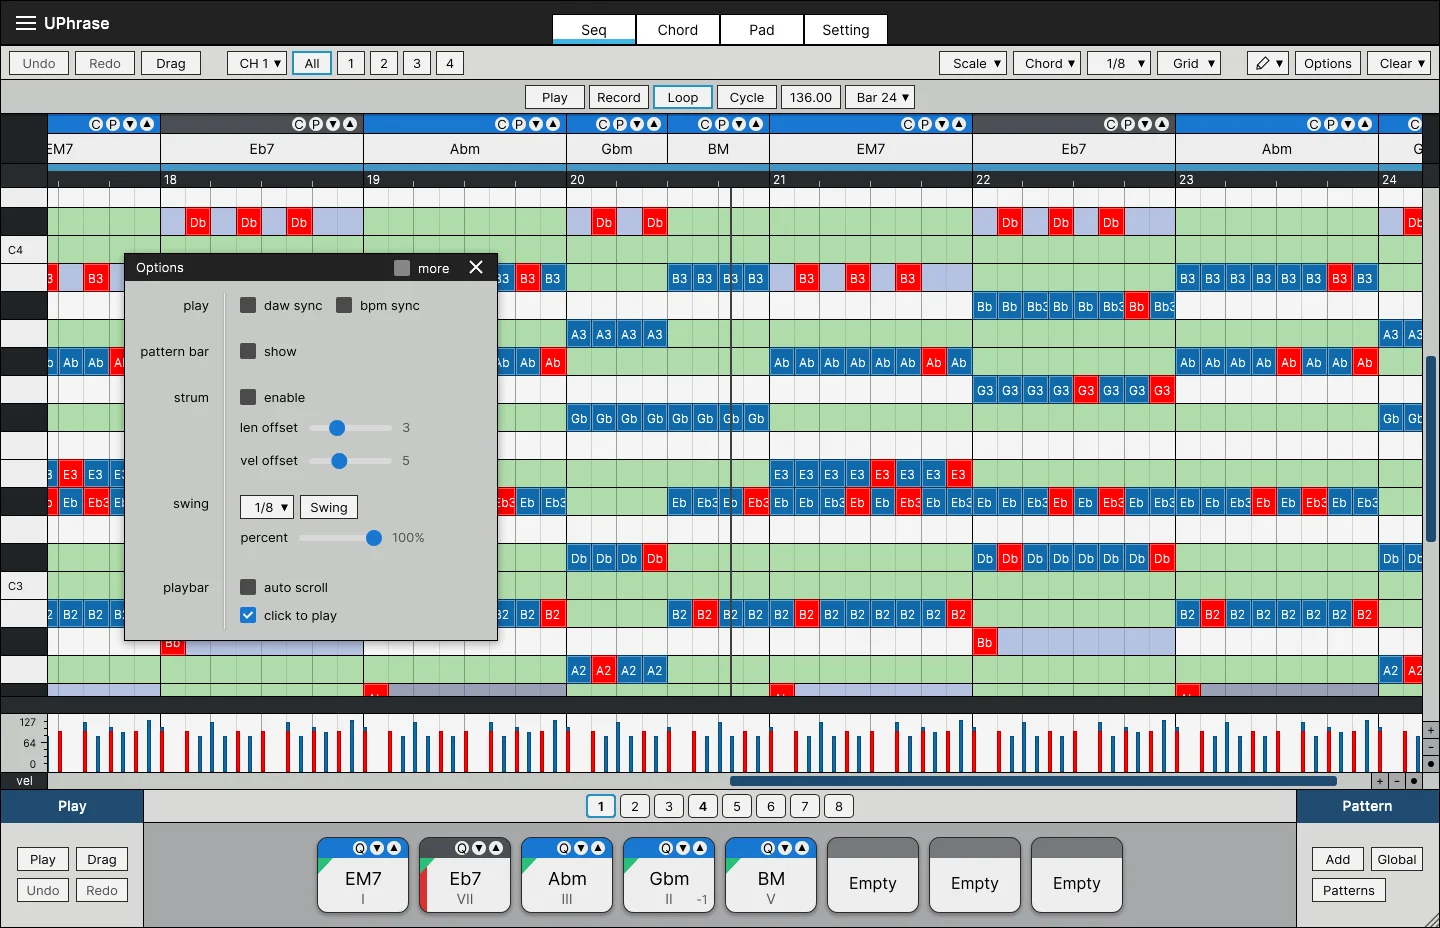Select the pencil draw tool
This screenshot has width=1440, height=928.
1268,63
